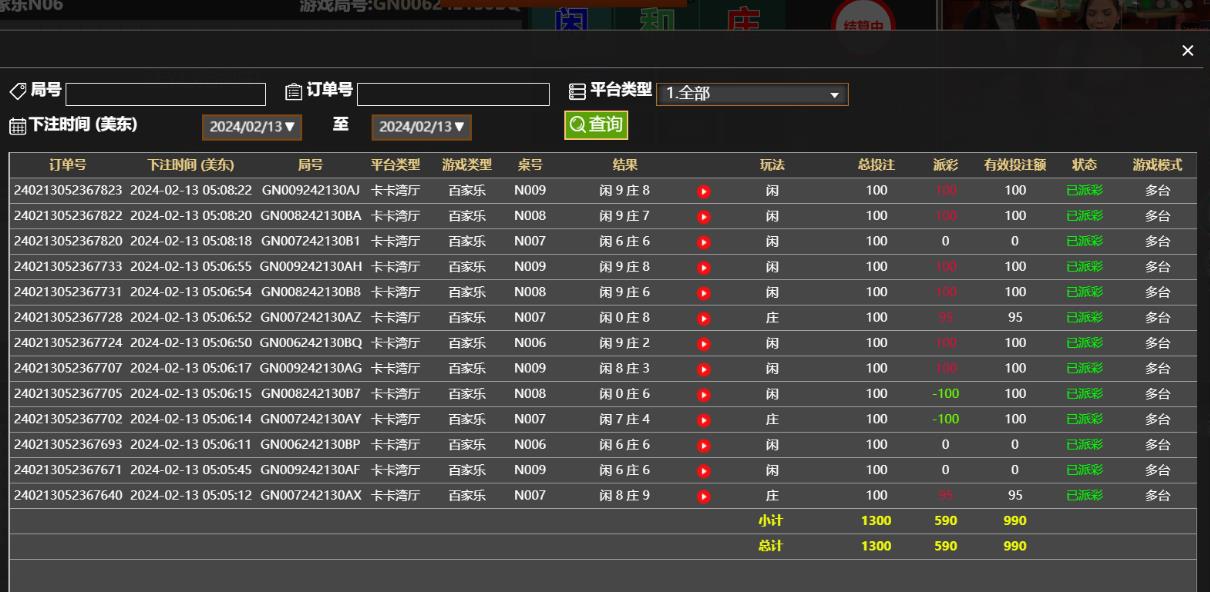
Task: Open the end date picker after 至
Action: (421, 127)
